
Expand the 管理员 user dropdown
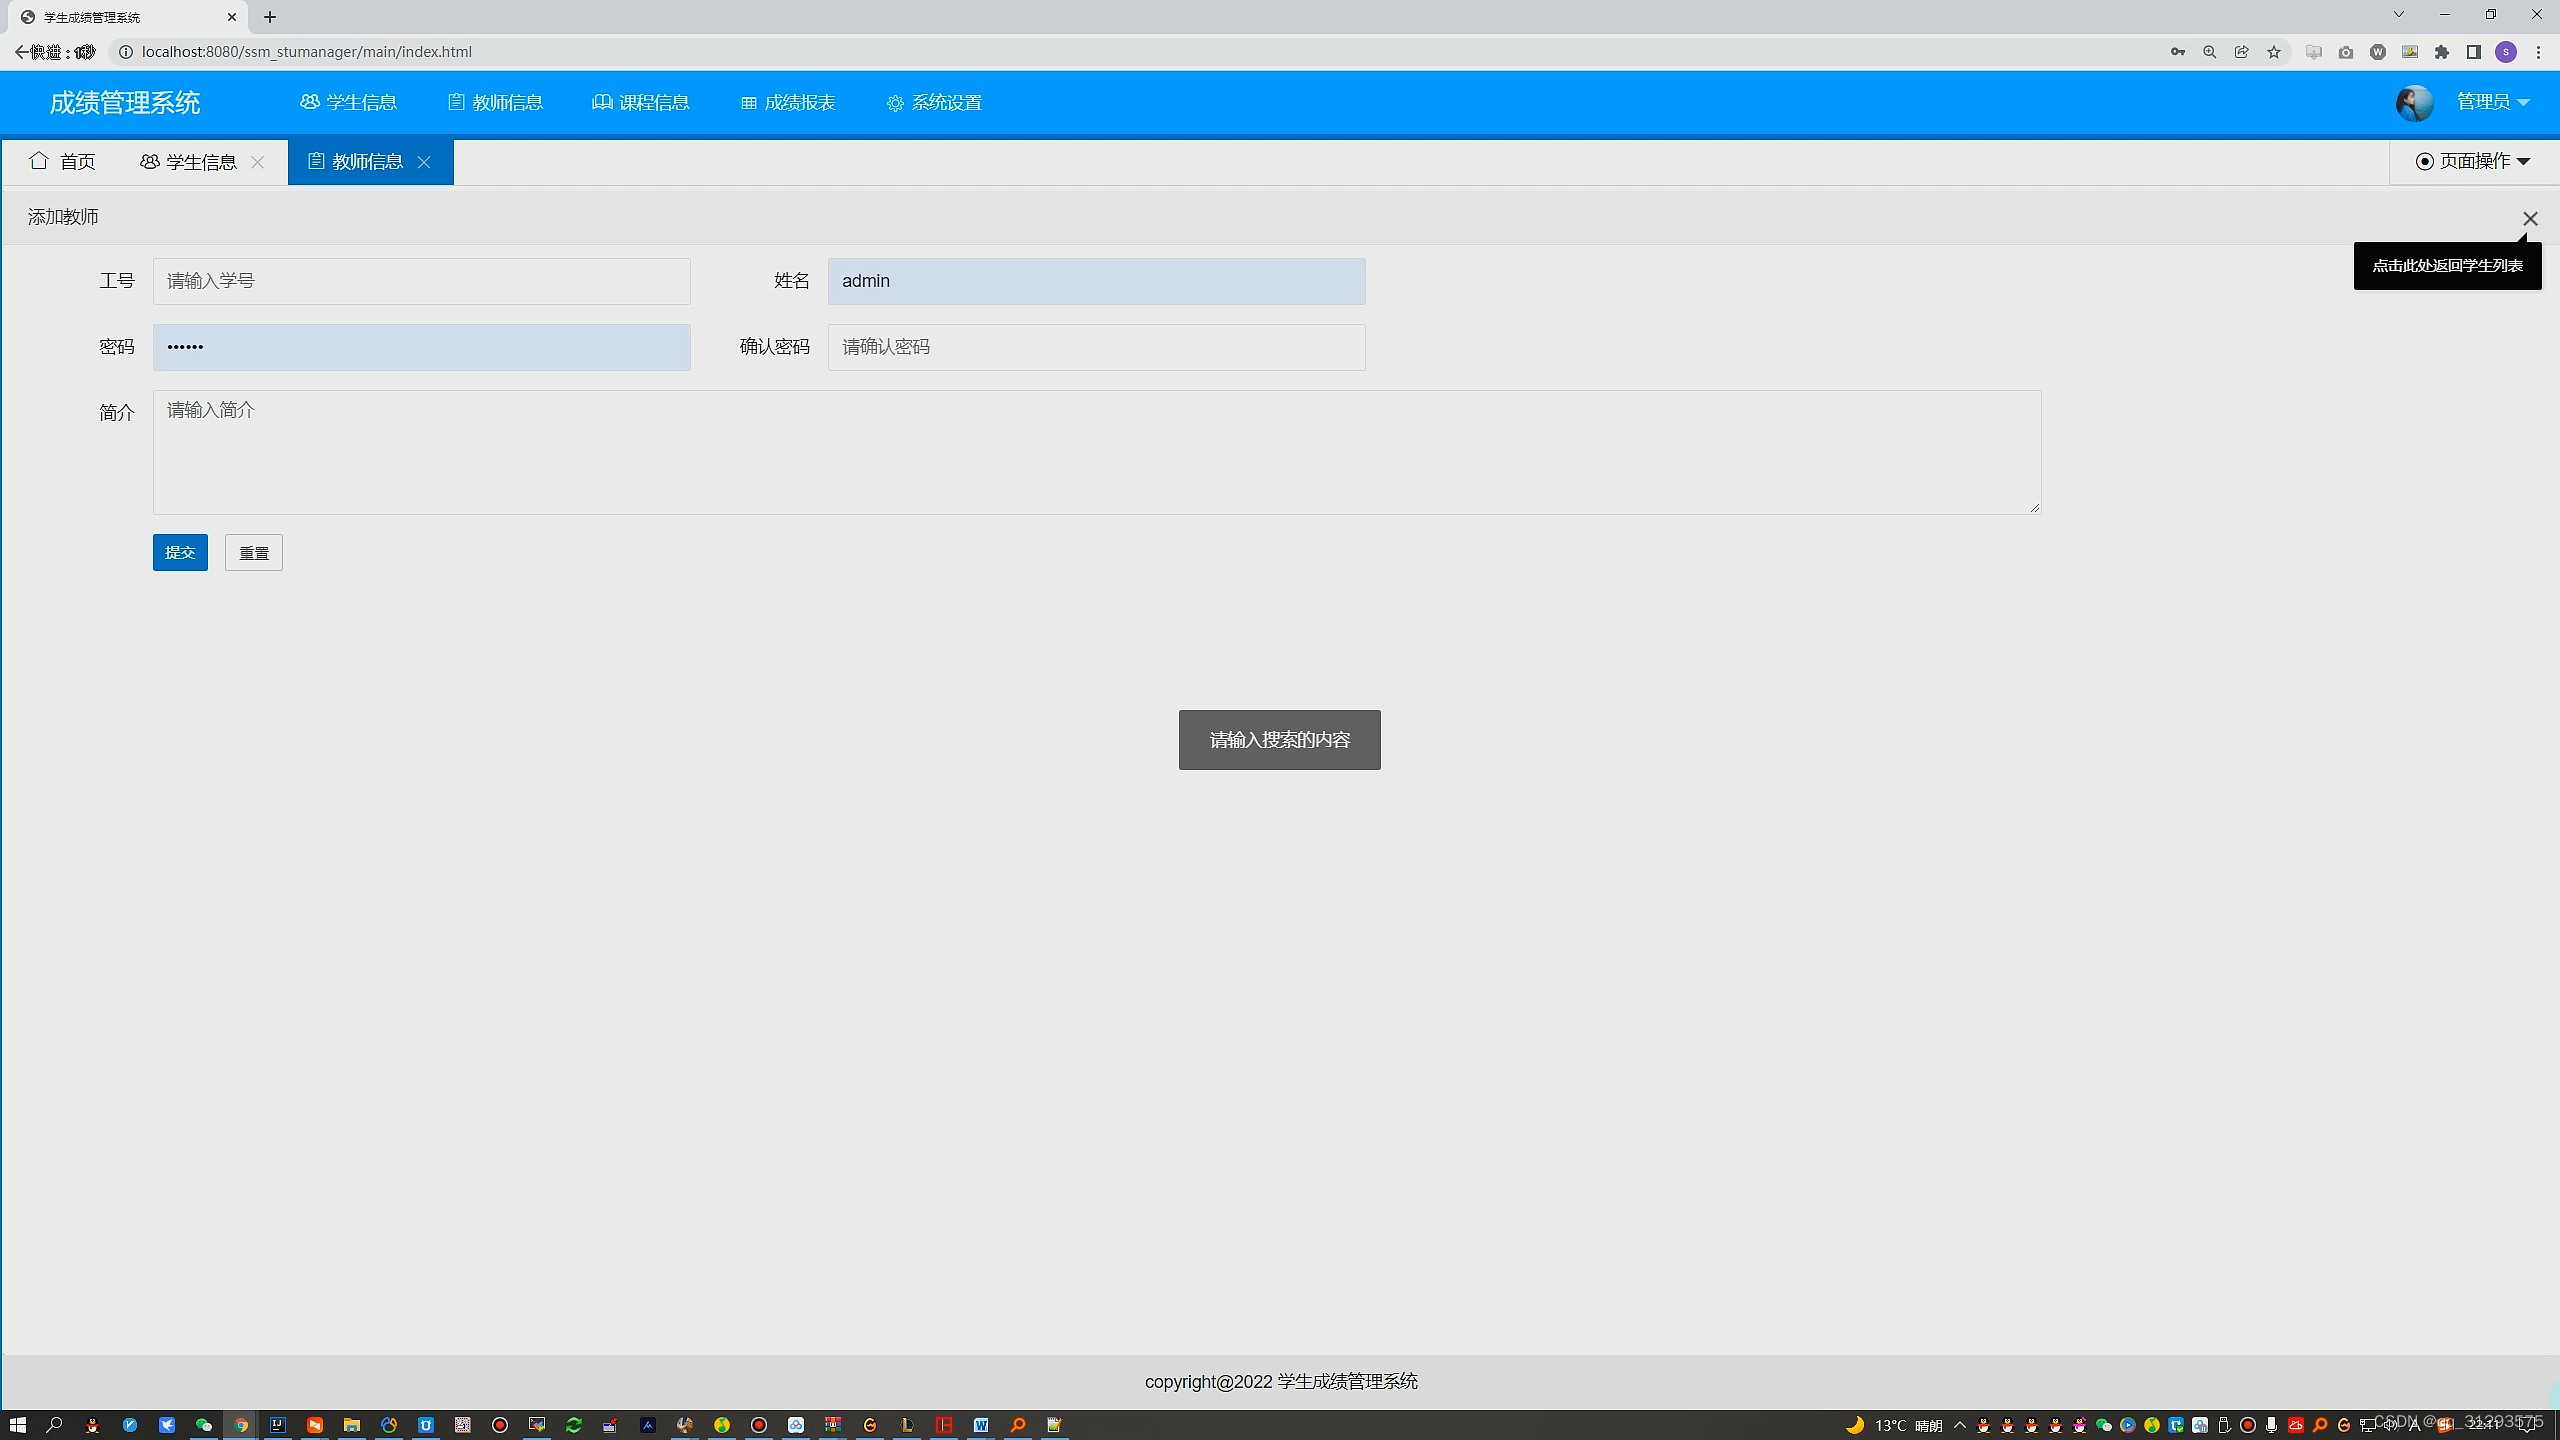tap(2493, 102)
